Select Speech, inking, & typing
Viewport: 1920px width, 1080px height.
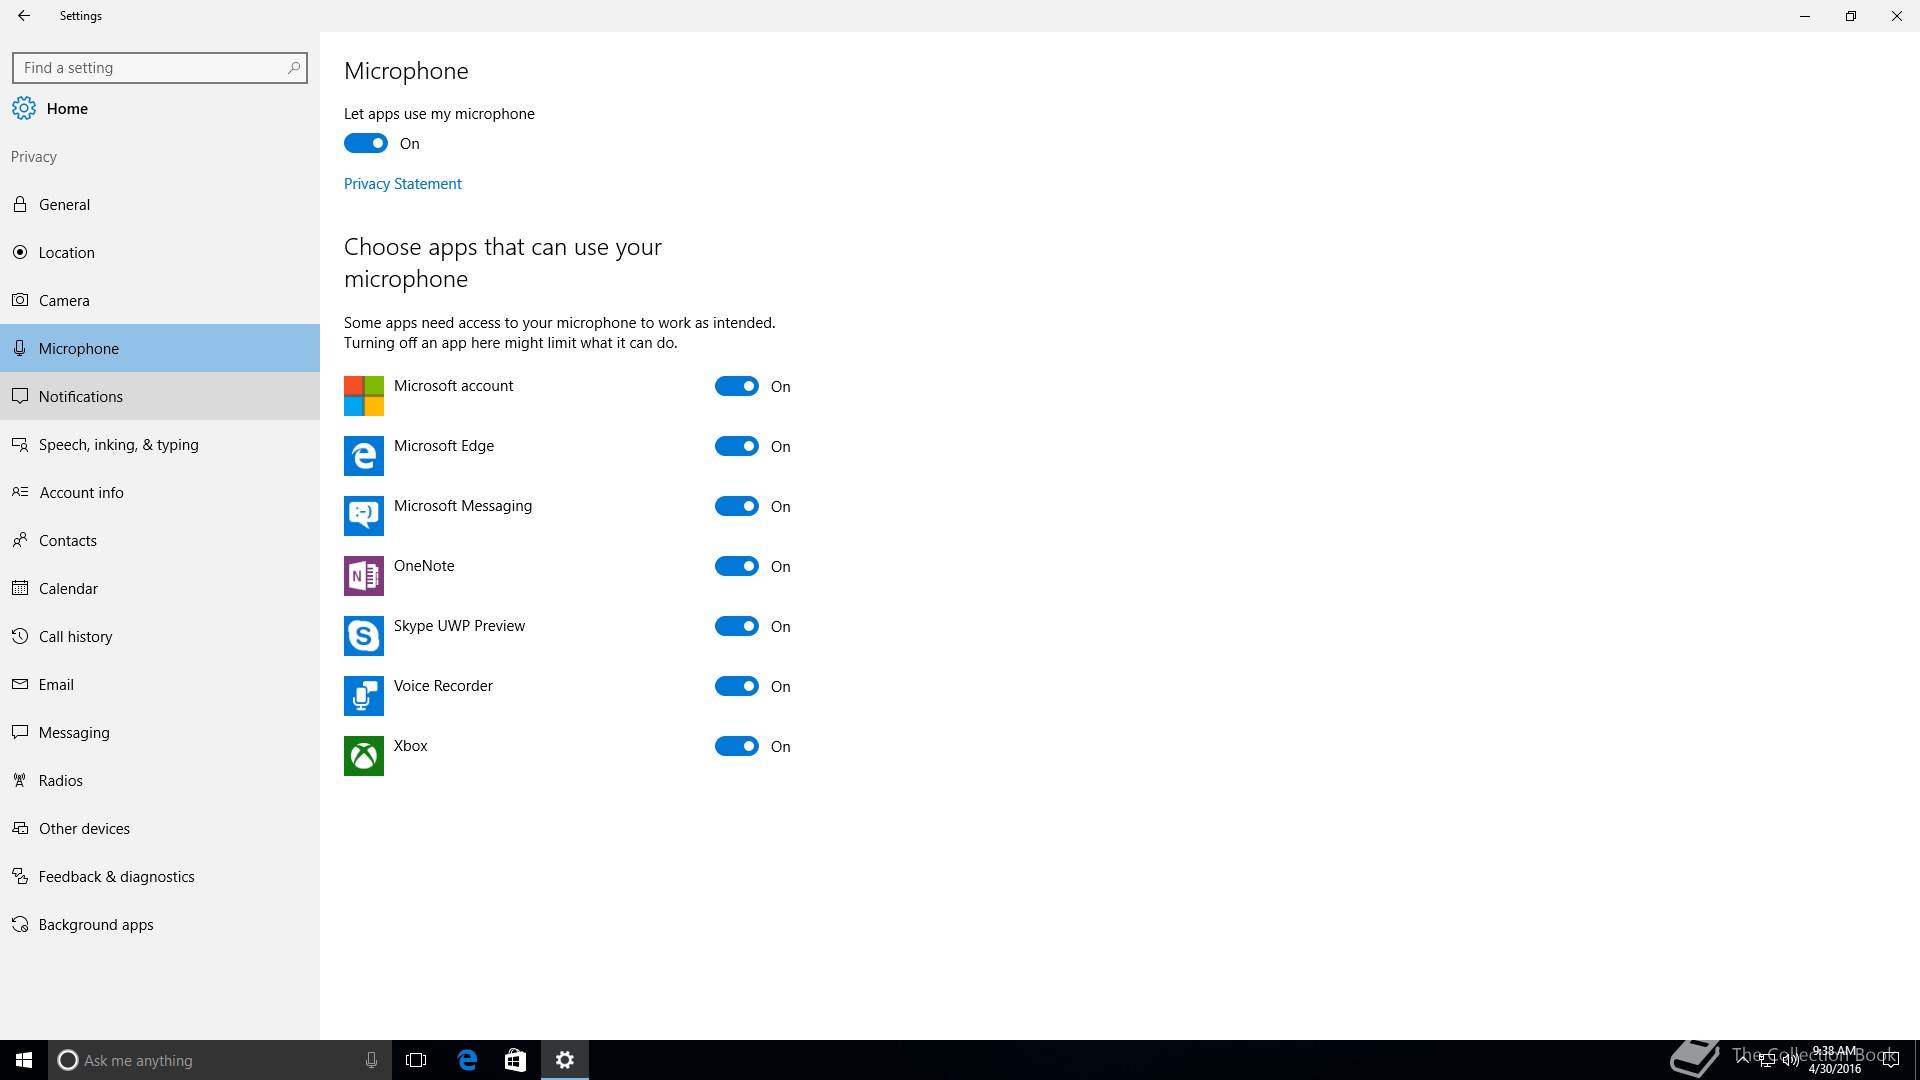click(x=118, y=445)
